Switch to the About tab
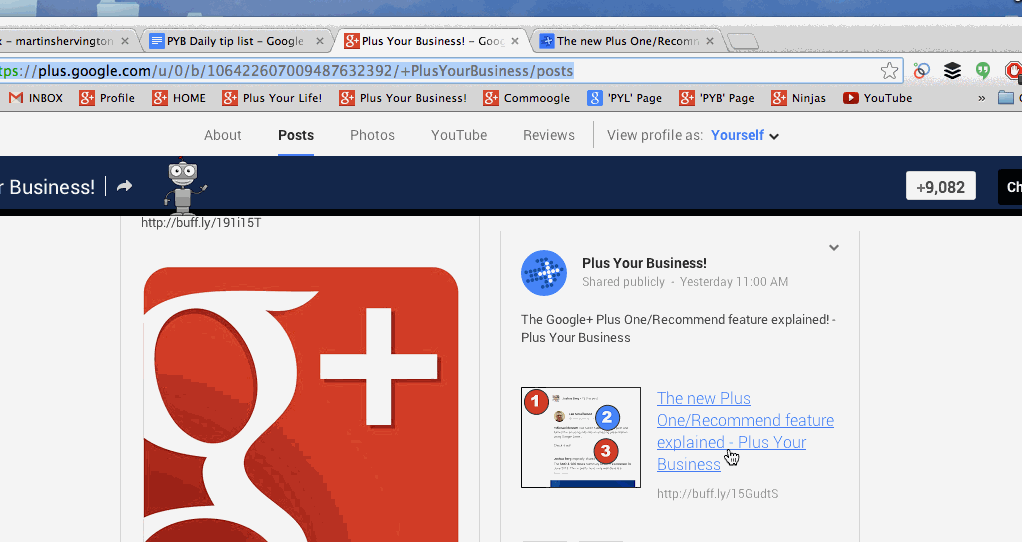1022x542 pixels. tap(222, 135)
